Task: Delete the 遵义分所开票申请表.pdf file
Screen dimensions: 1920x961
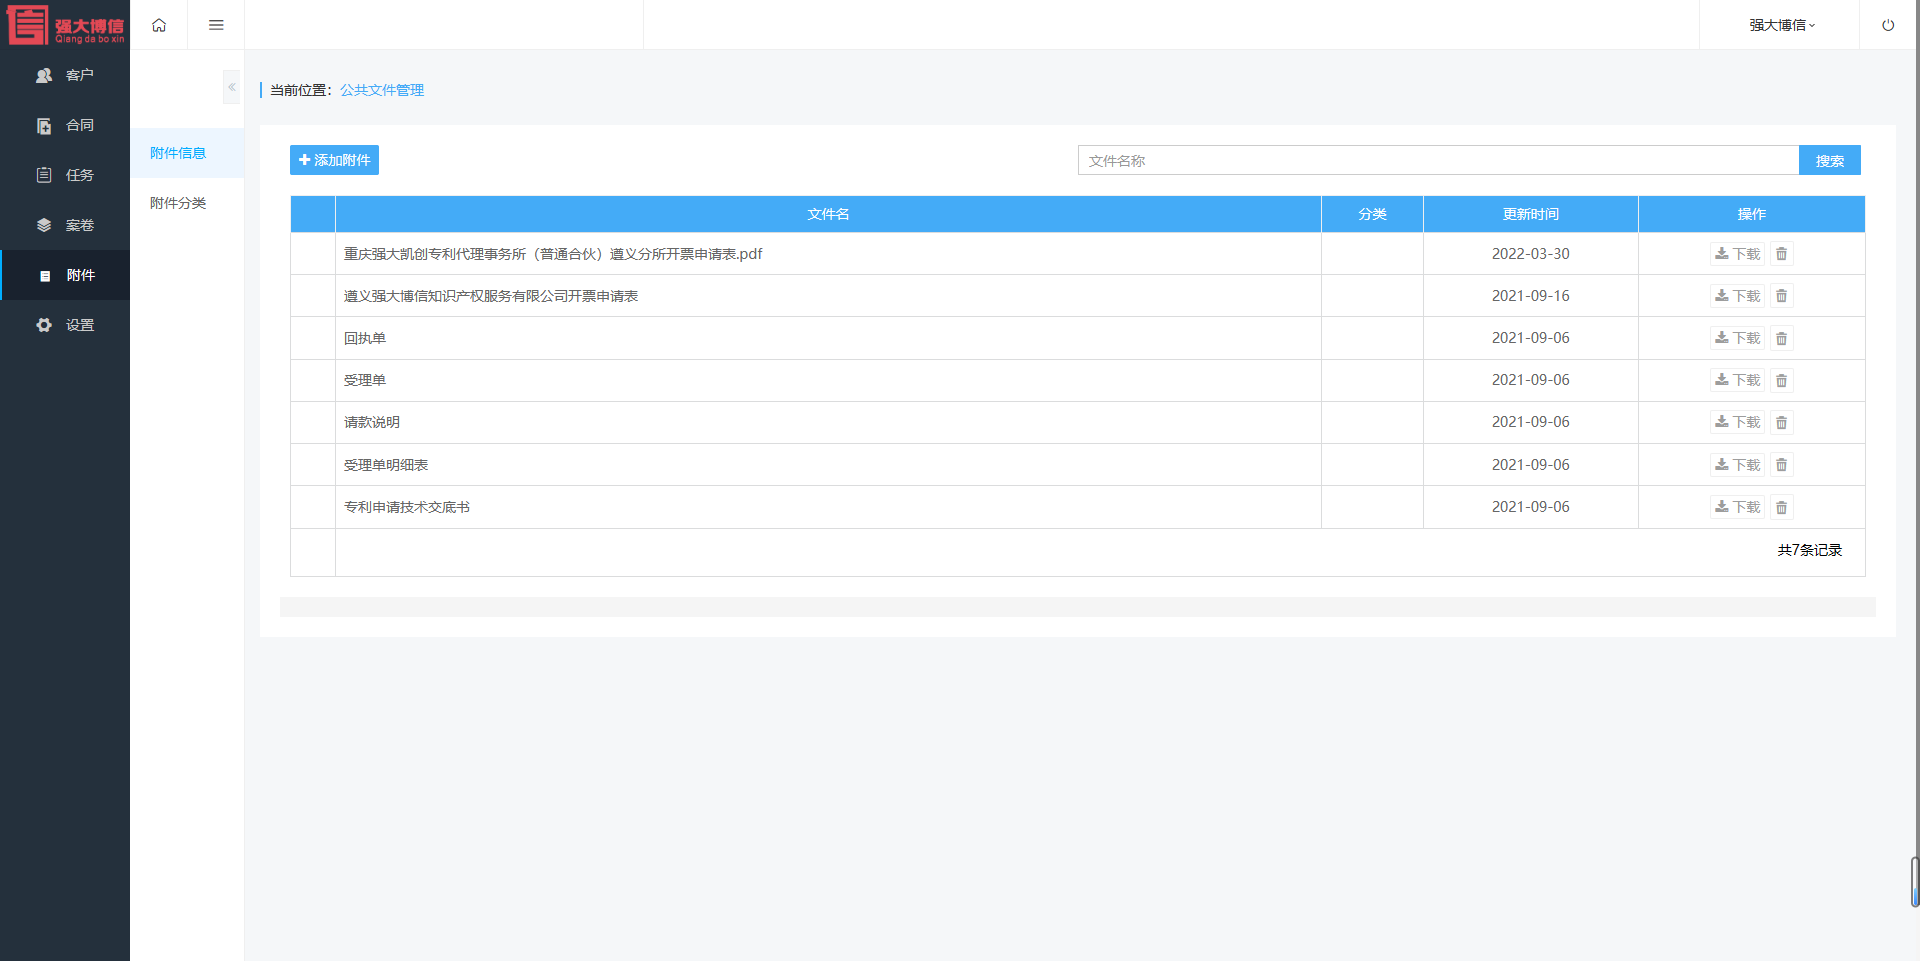Action: [x=1781, y=254]
